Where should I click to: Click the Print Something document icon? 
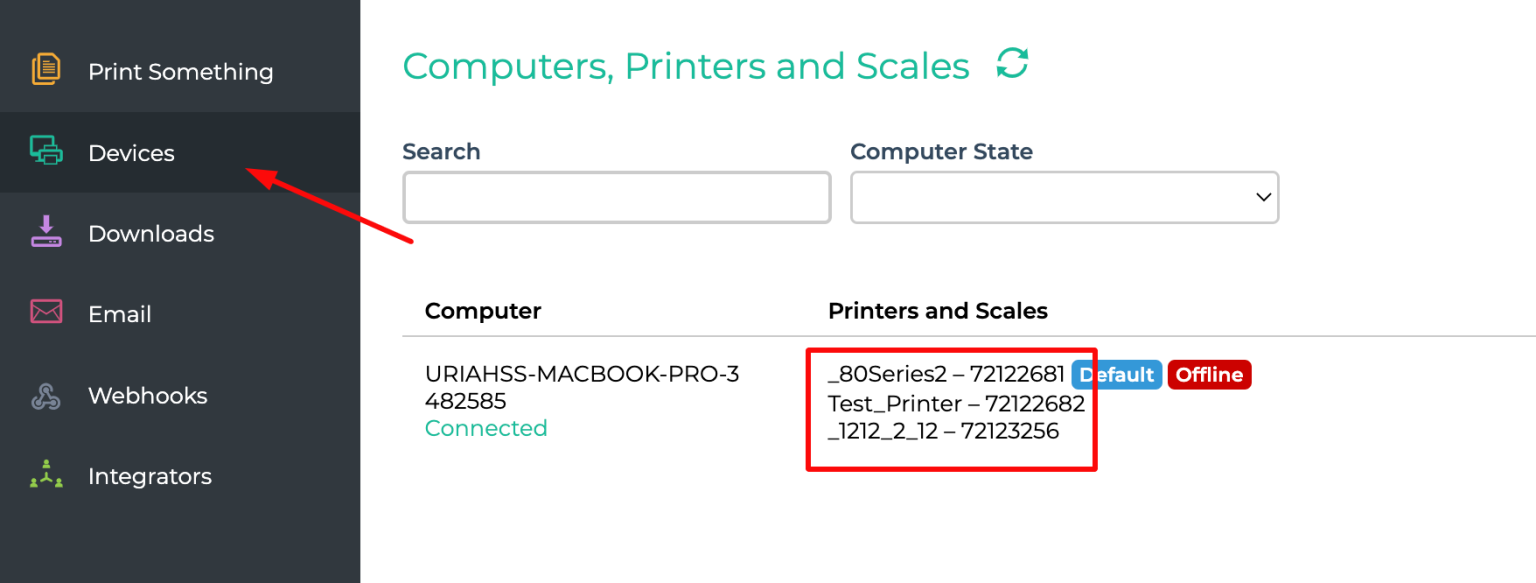click(46, 70)
